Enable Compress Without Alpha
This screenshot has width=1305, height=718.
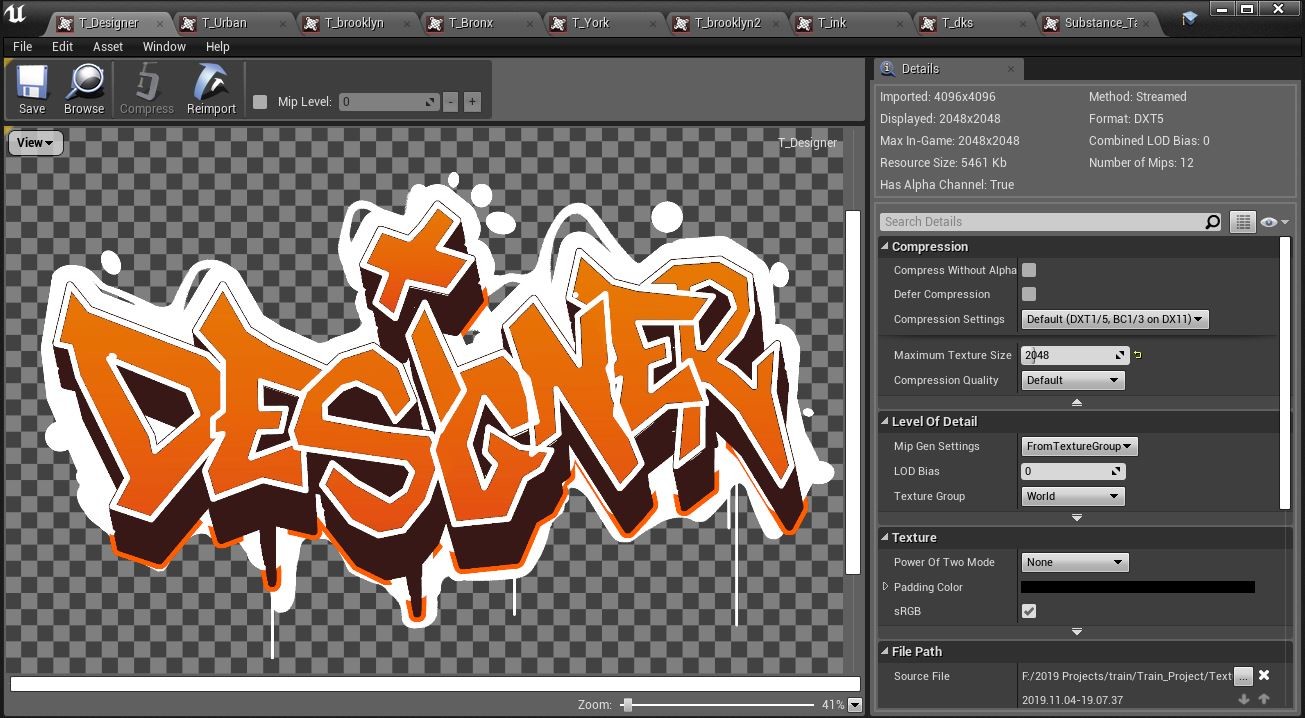pos(1029,269)
